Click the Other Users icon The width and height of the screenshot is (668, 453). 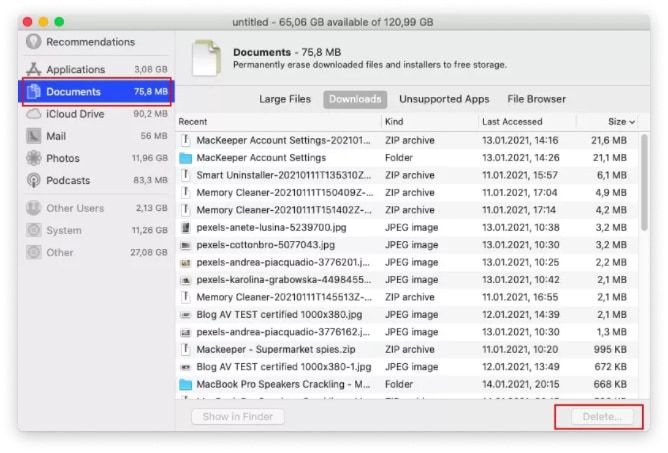34,208
